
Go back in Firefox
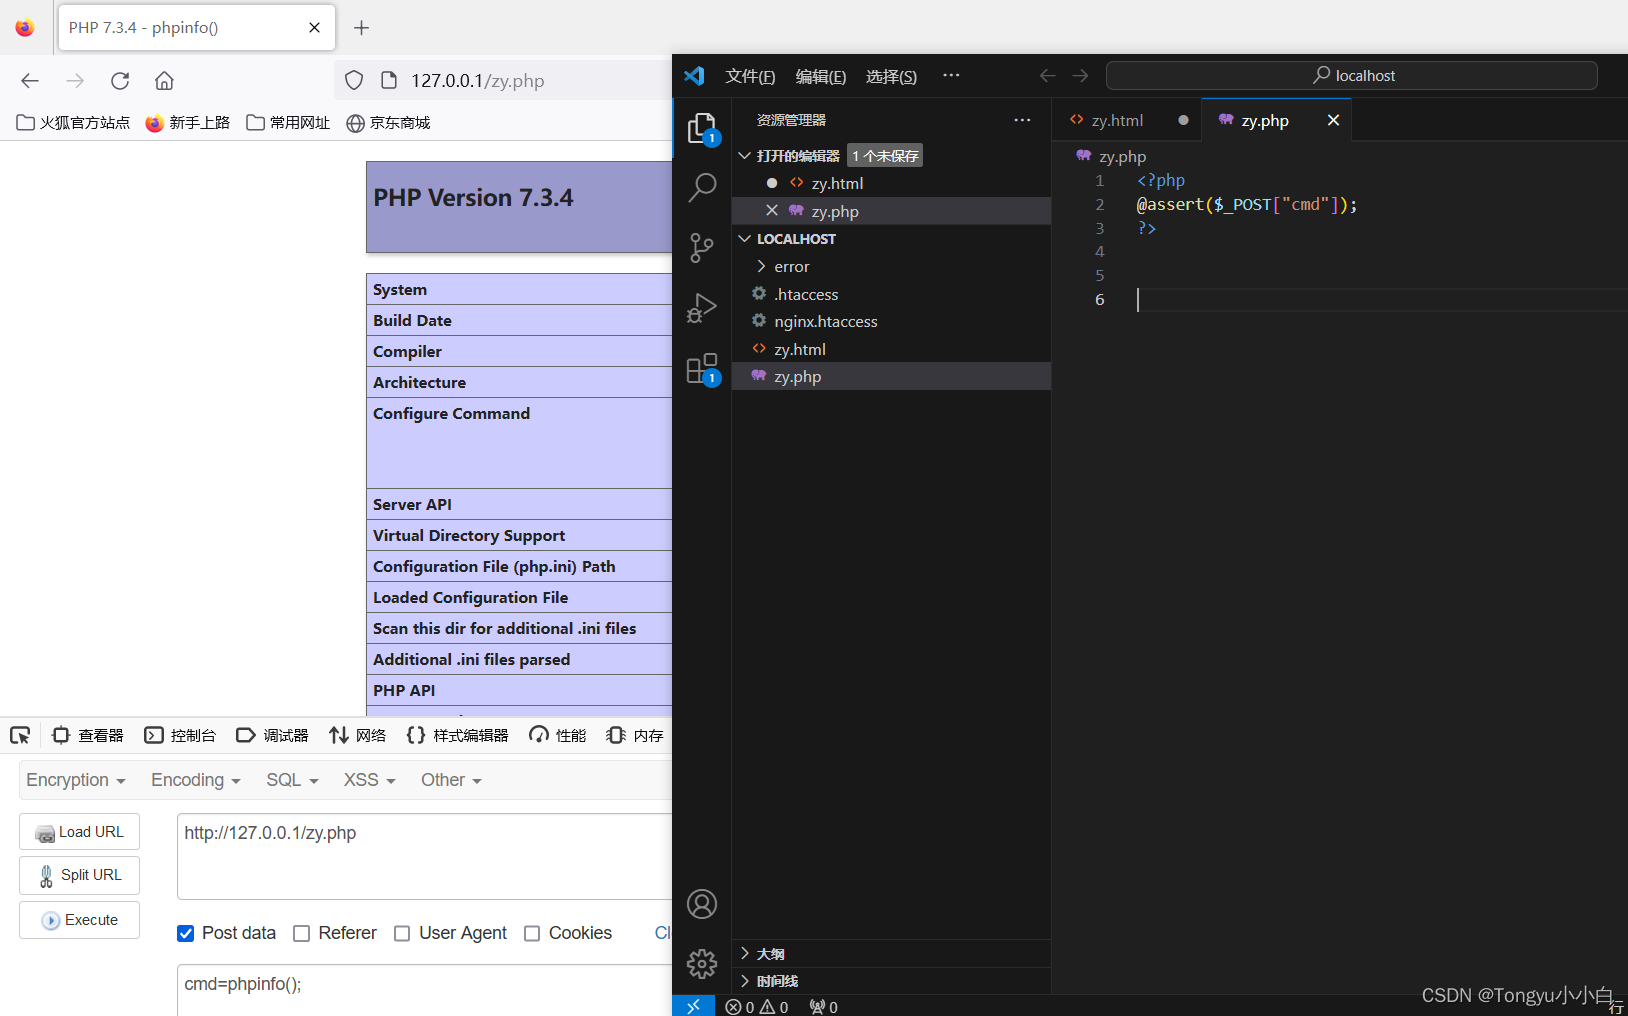click(x=30, y=81)
